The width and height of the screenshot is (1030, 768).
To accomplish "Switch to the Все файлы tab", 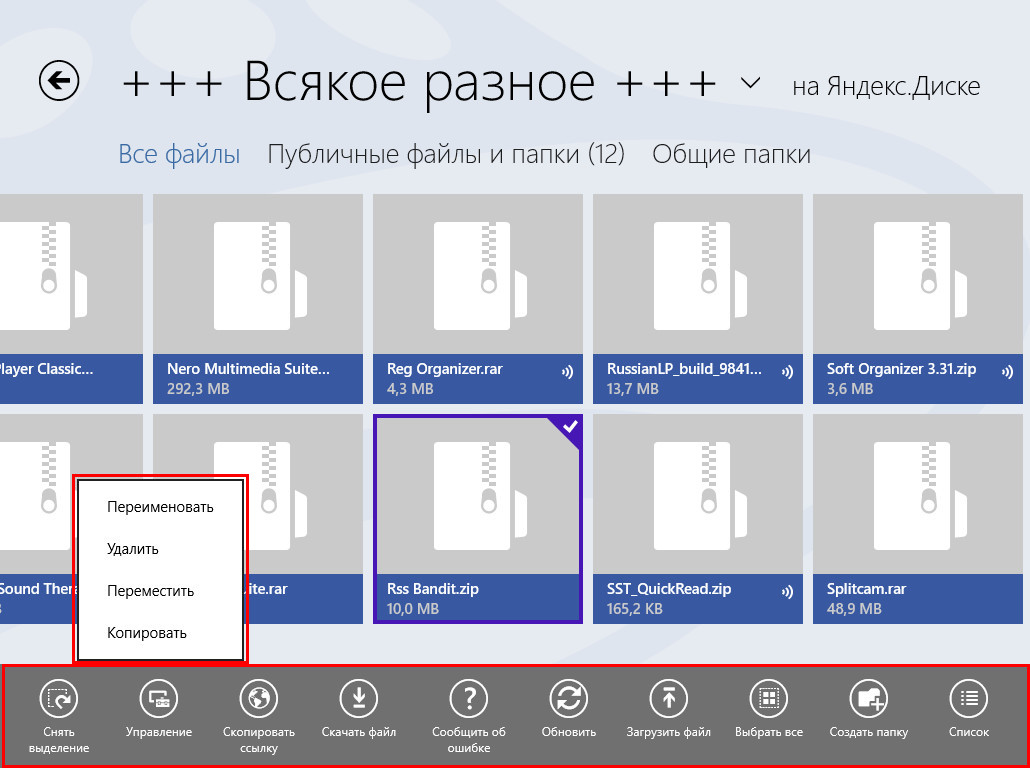I will pyautogui.click(x=179, y=154).
